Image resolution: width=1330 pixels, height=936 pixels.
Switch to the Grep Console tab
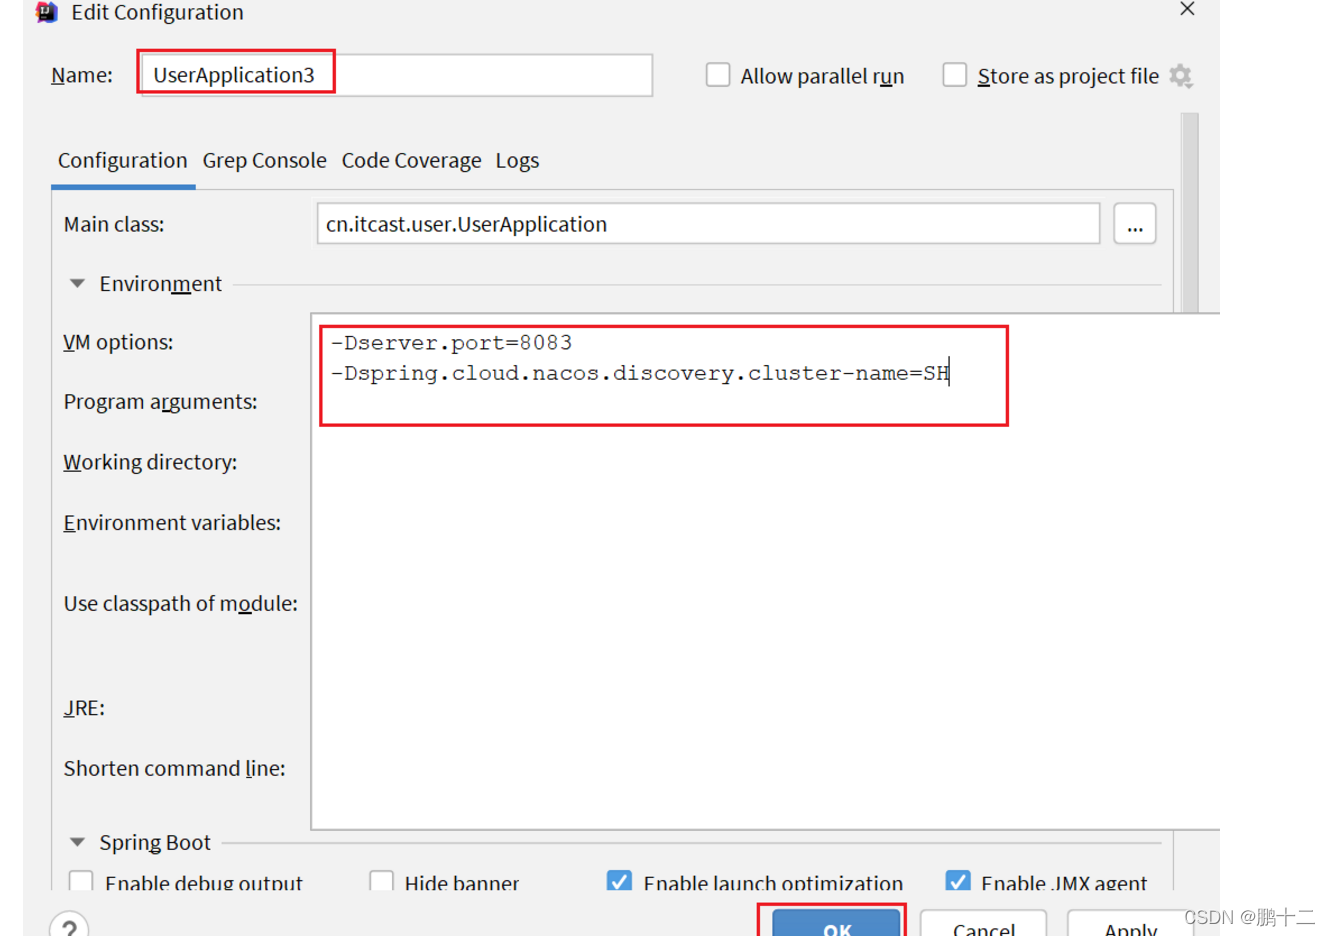(264, 160)
